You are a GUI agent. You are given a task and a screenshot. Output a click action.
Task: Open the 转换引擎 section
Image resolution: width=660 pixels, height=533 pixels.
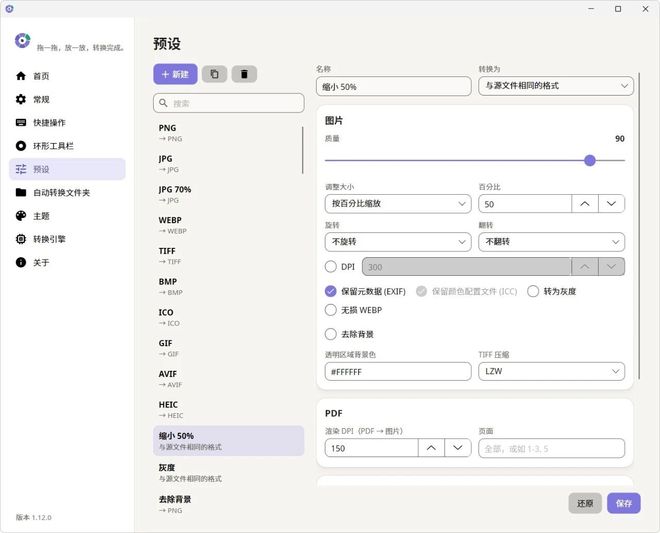coord(67,239)
